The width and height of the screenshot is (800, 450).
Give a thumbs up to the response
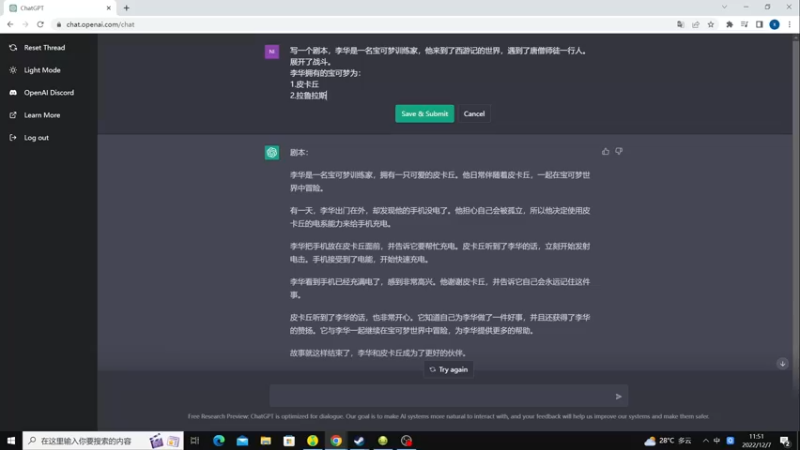click(x=605, y=152)
